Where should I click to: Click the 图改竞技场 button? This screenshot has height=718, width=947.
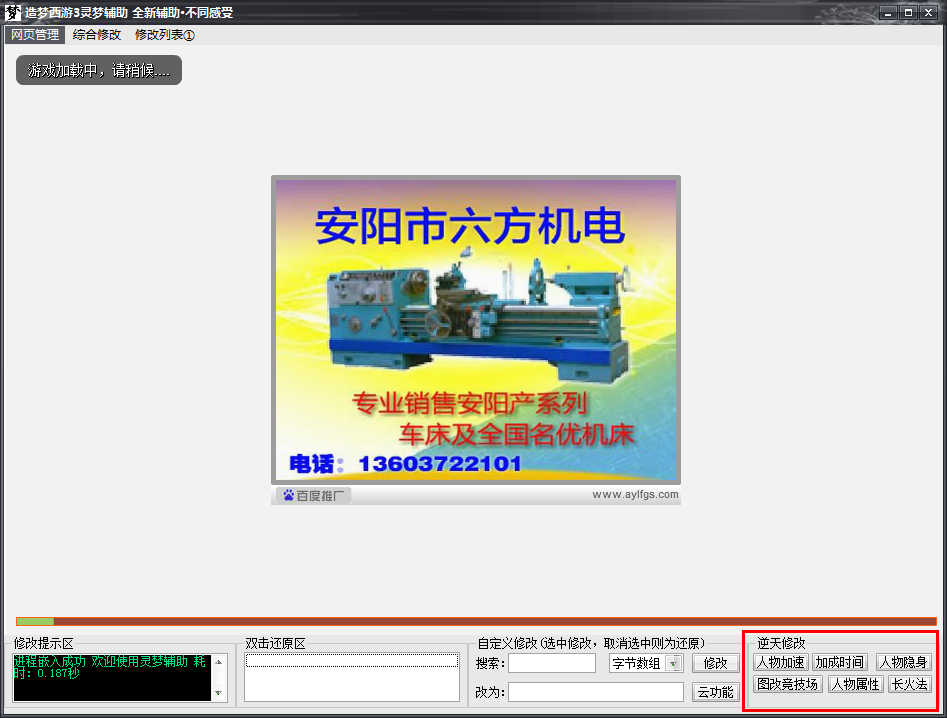point(788,684)
